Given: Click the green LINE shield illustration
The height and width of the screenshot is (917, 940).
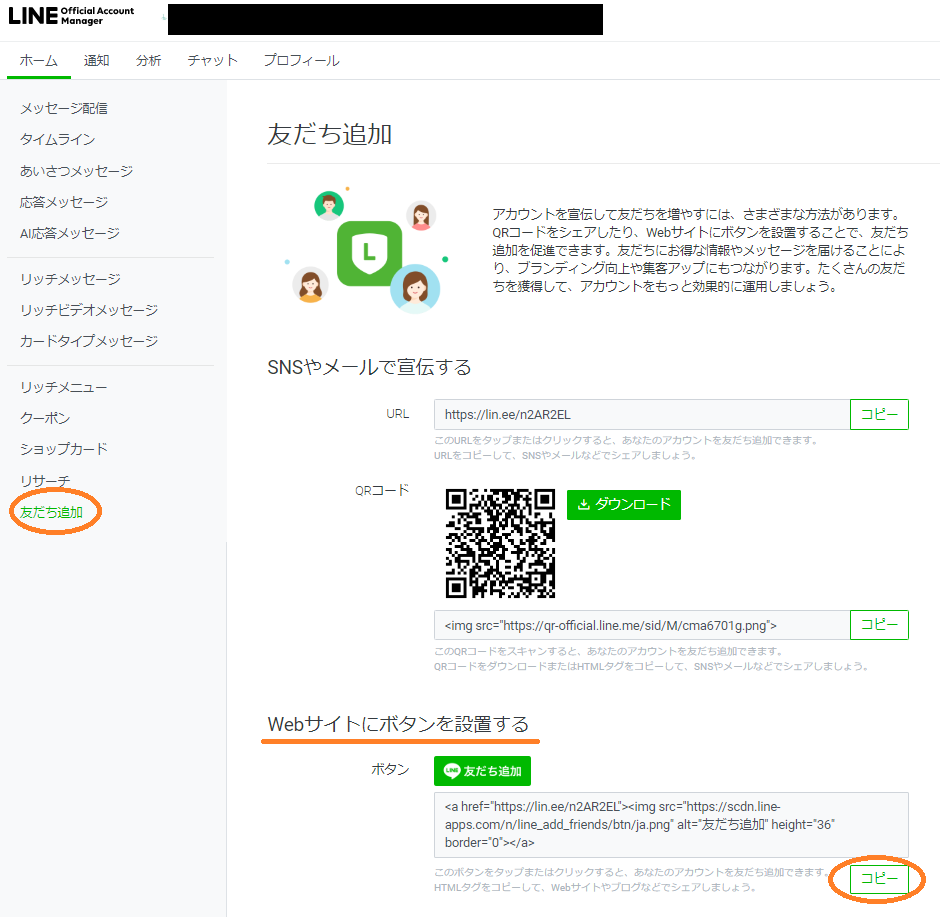Looking at the screenshot, I should point(369,253).
